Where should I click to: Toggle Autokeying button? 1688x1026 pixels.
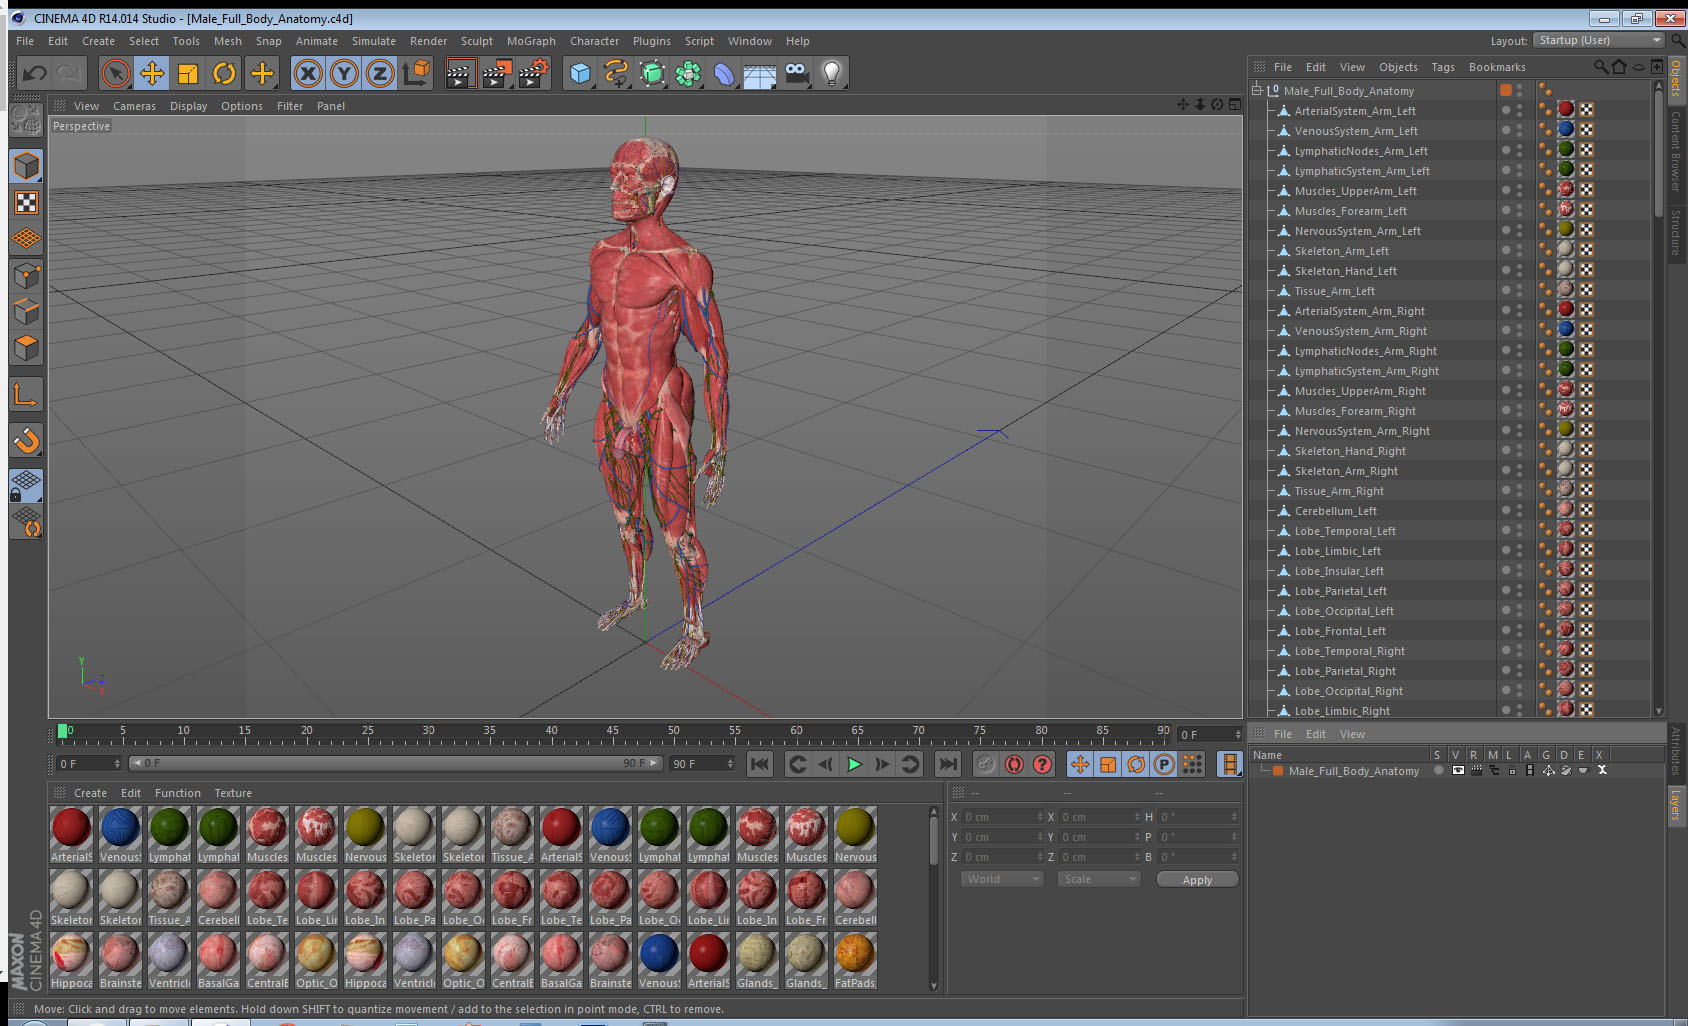click(x=1014, y=764)
